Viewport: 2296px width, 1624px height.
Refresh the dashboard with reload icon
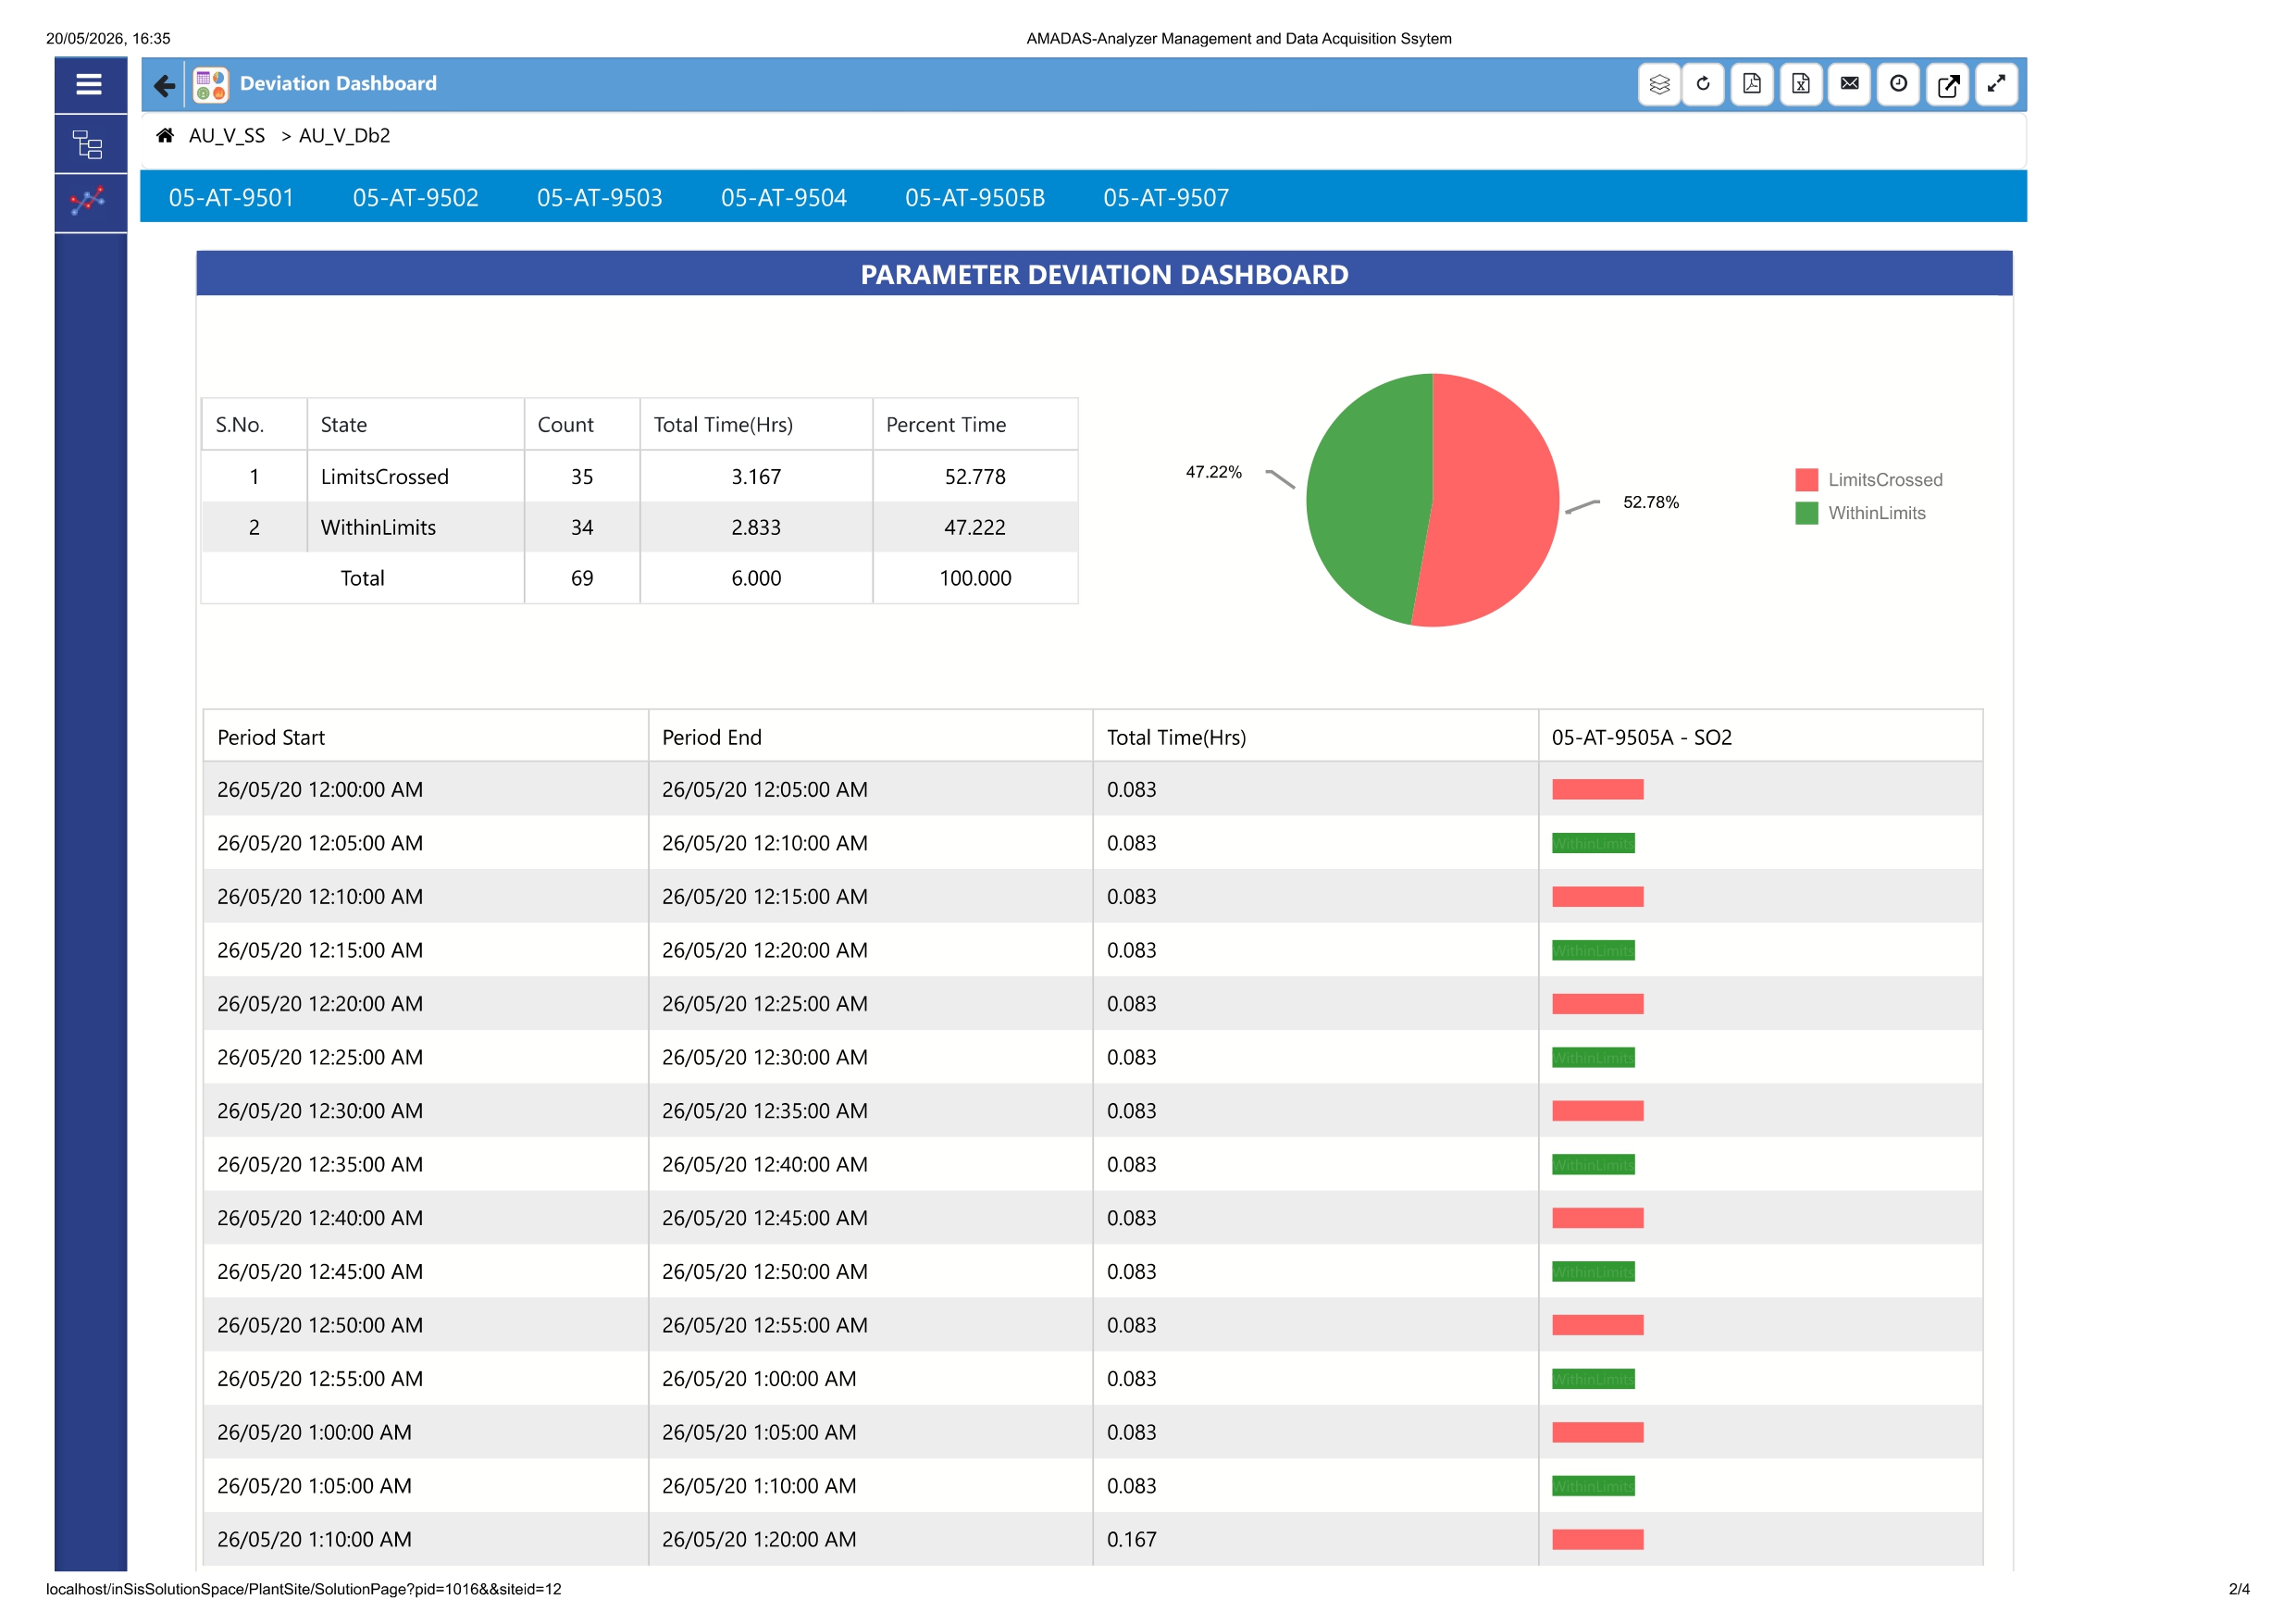[1703, 84]
